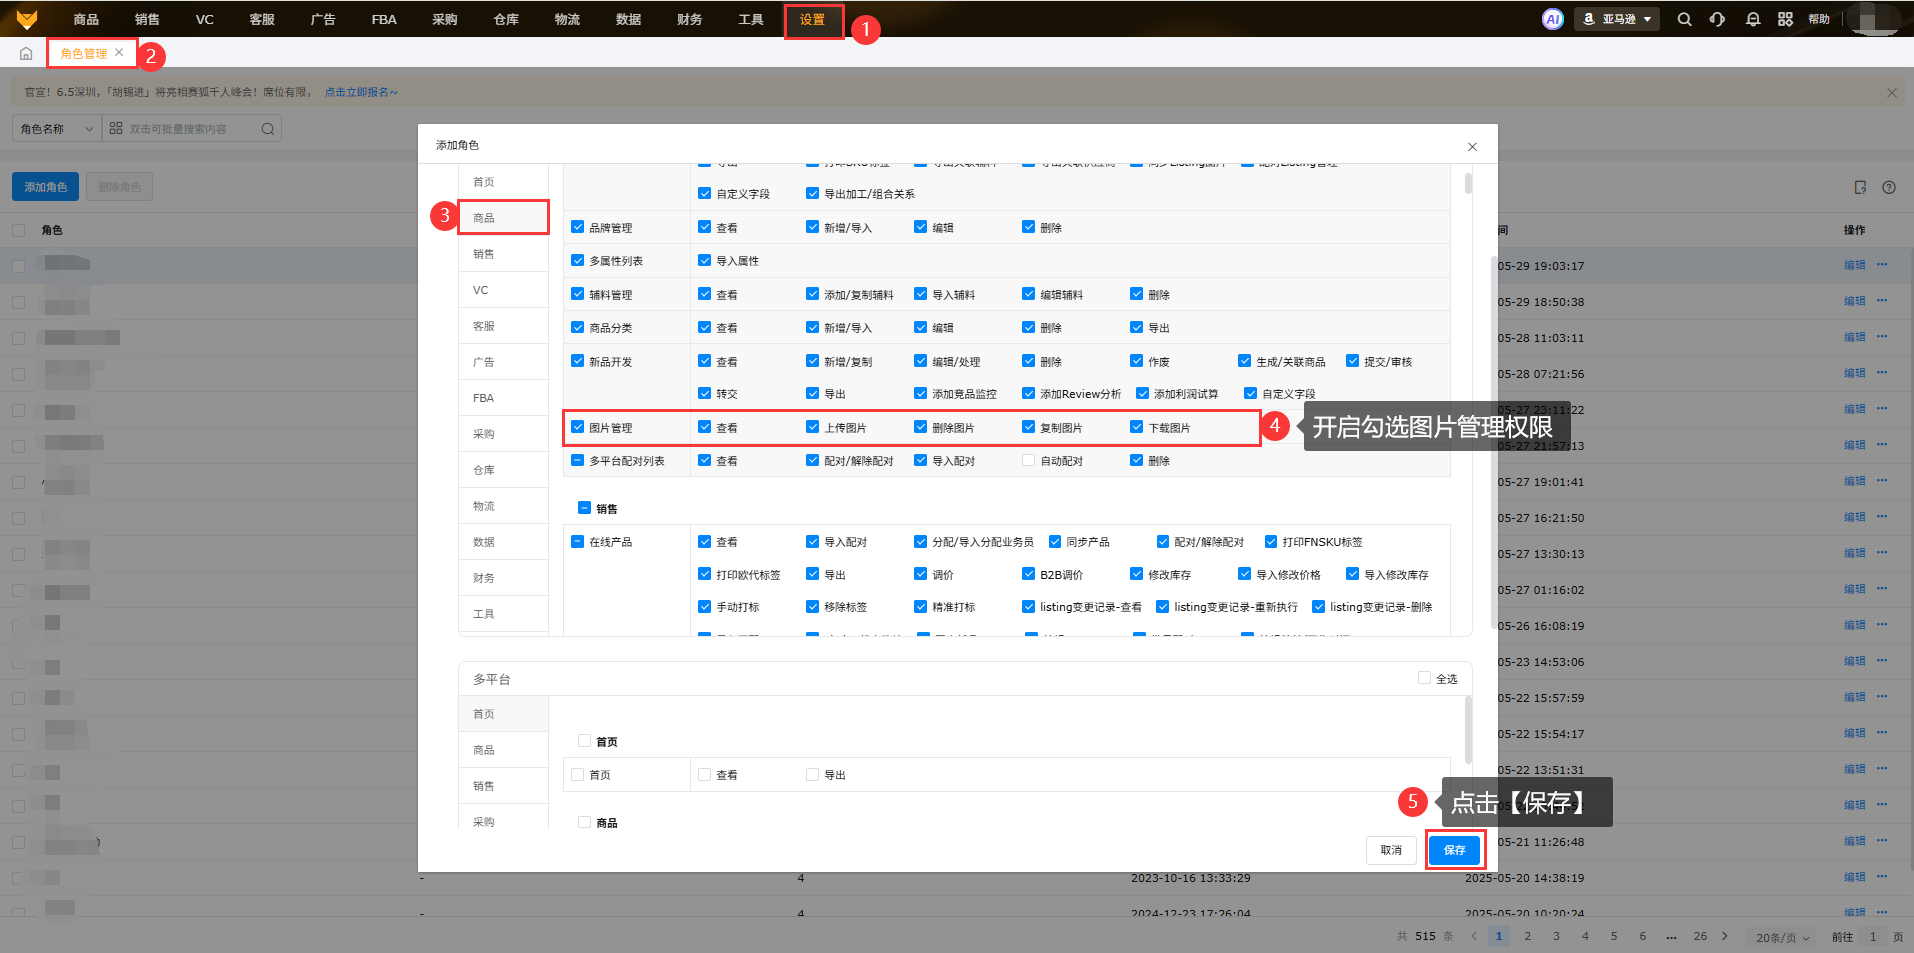
Task: Toggle the B2B调价 checkbox
Action: 1028,574
